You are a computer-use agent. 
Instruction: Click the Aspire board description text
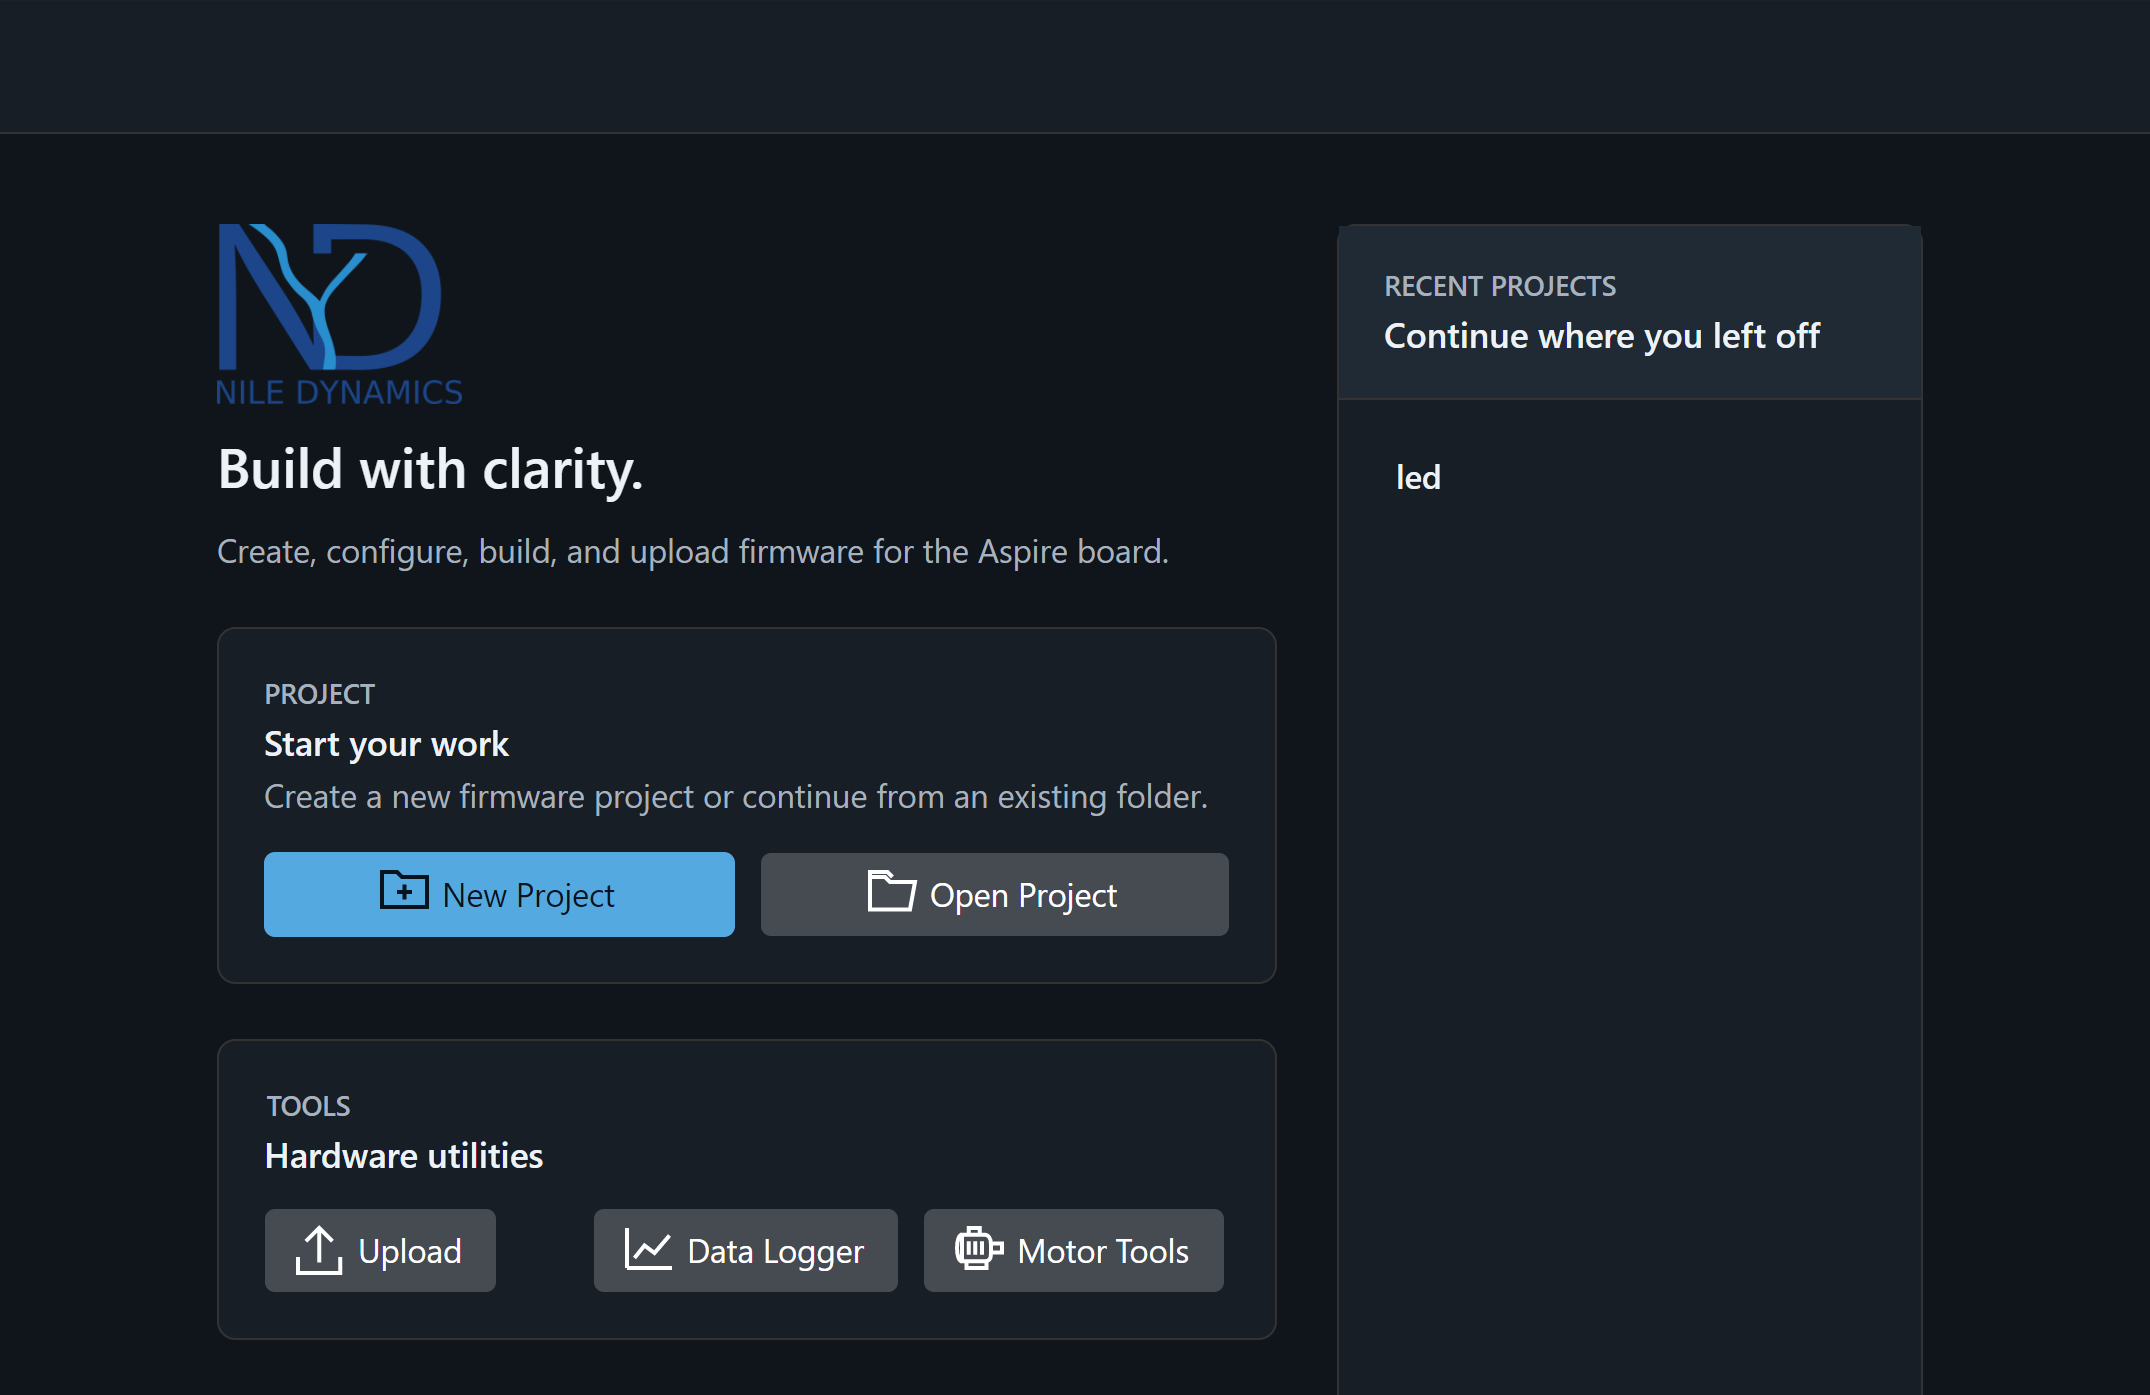693,551
